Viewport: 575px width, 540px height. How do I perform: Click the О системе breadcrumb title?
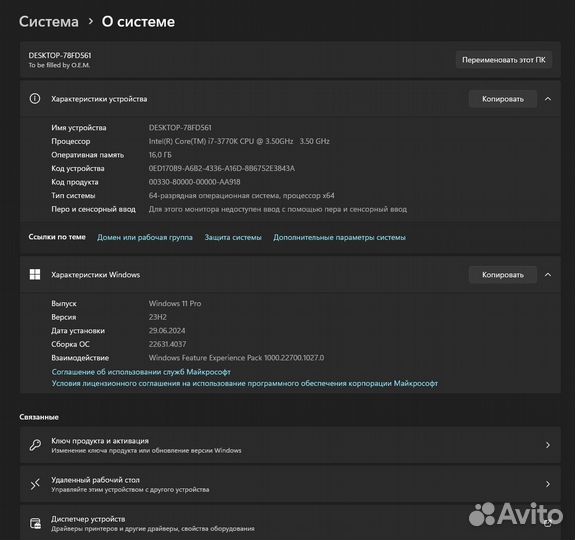(138, 22)
